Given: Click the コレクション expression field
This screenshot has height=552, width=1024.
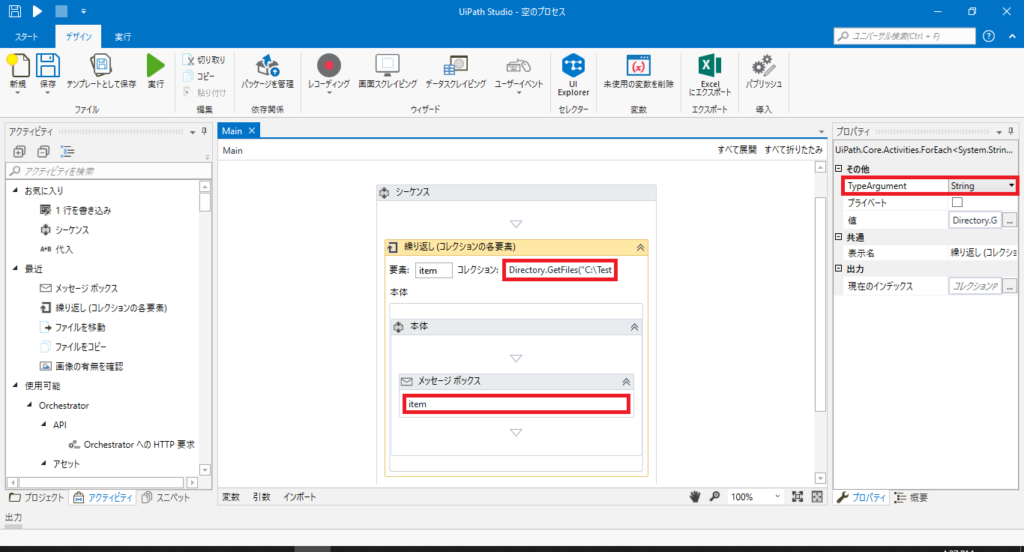Looking at the screenshot, I should (560, 270).
